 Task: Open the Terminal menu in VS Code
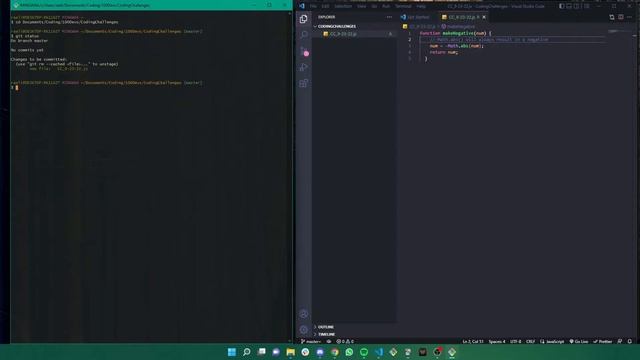(403, 6)
